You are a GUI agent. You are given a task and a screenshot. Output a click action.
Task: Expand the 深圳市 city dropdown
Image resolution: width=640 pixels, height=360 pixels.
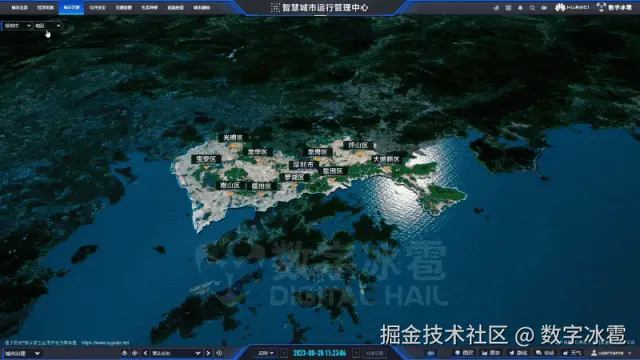[x=17, y=26]
